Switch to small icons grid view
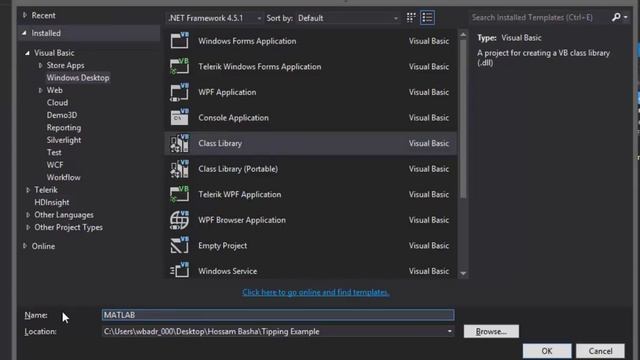This screenshot has height=360, width=640. pyautogui.click(x=411, y=18)
